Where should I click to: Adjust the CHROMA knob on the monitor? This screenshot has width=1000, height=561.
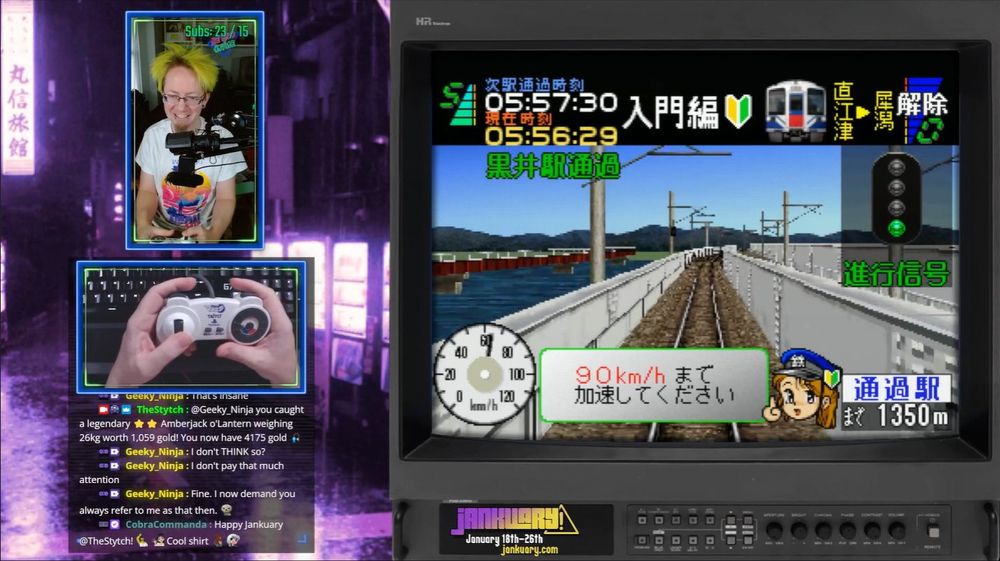823,530
